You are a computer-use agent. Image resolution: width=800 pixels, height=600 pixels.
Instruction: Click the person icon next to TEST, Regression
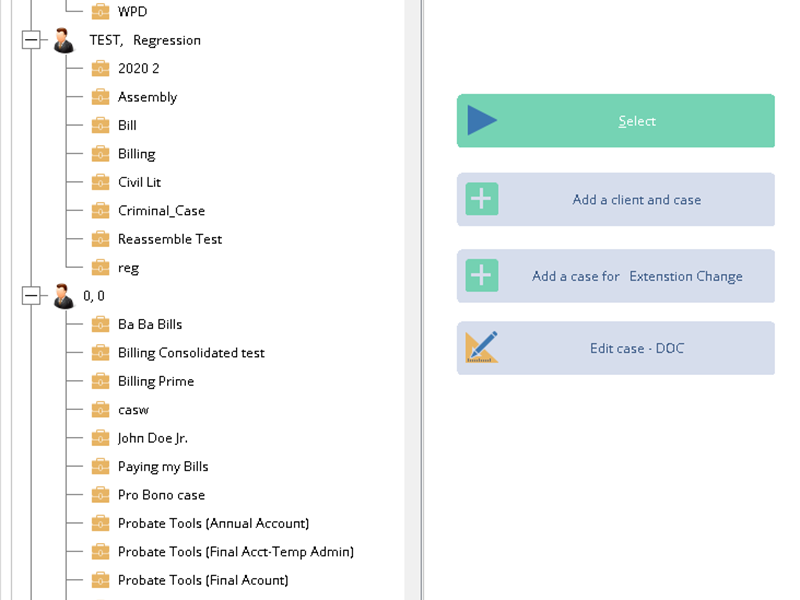point(64,40)
